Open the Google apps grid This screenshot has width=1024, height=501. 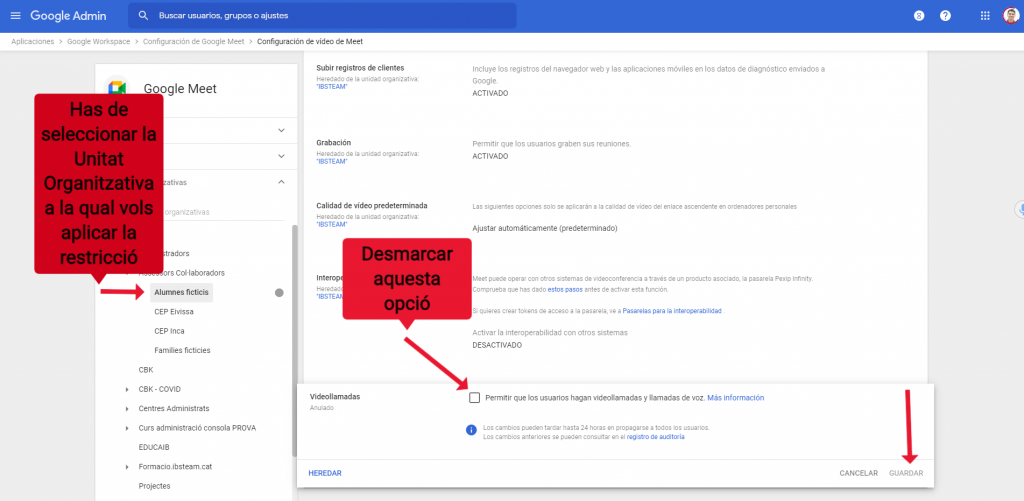pos(985,16)
